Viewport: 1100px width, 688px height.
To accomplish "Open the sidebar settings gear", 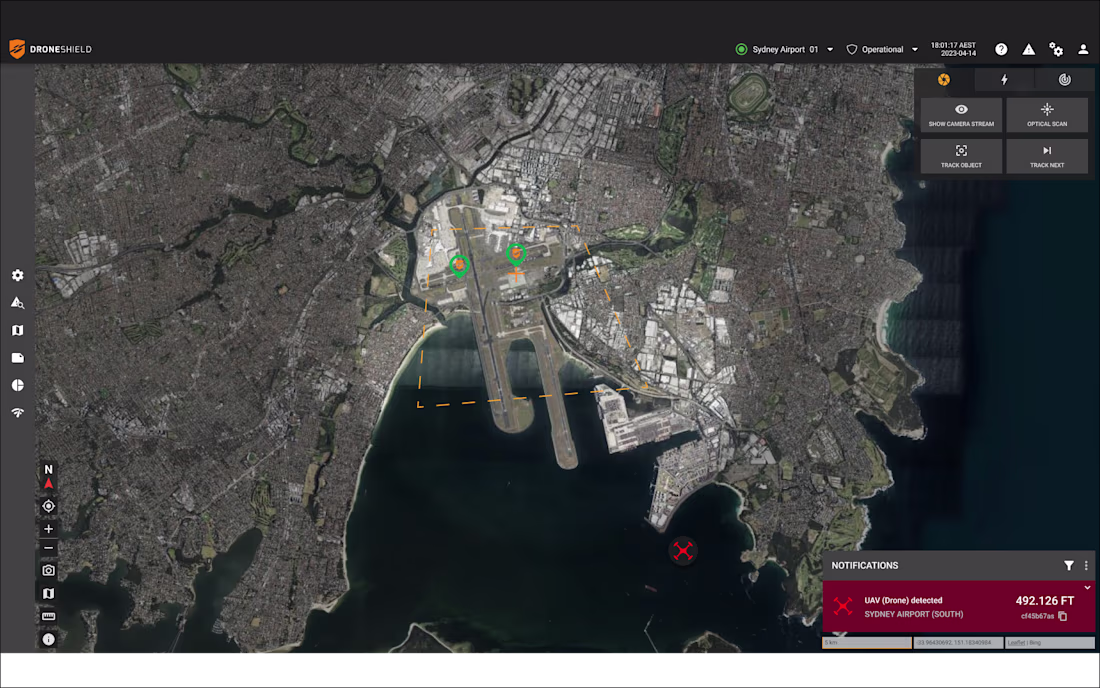I will click(x=18, y=276).
